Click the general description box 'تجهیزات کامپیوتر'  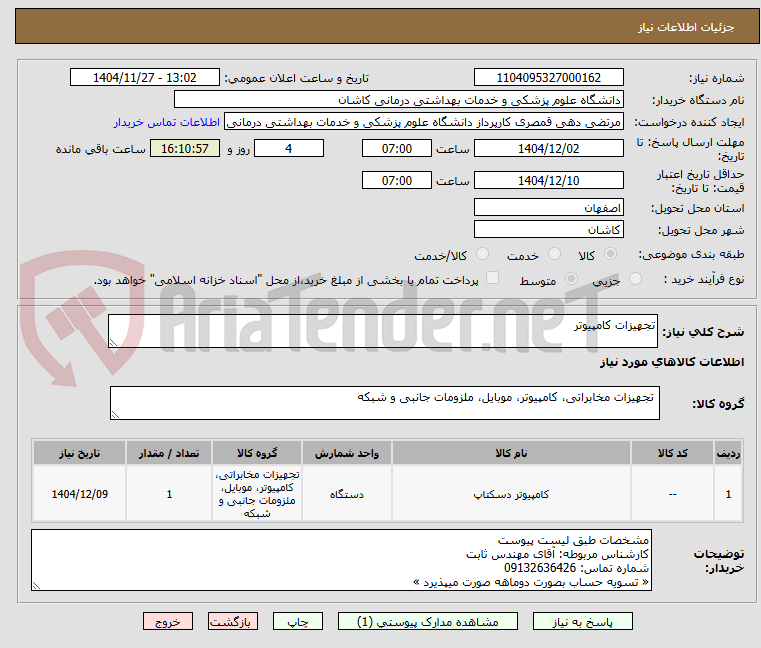(x=383, y=331)
